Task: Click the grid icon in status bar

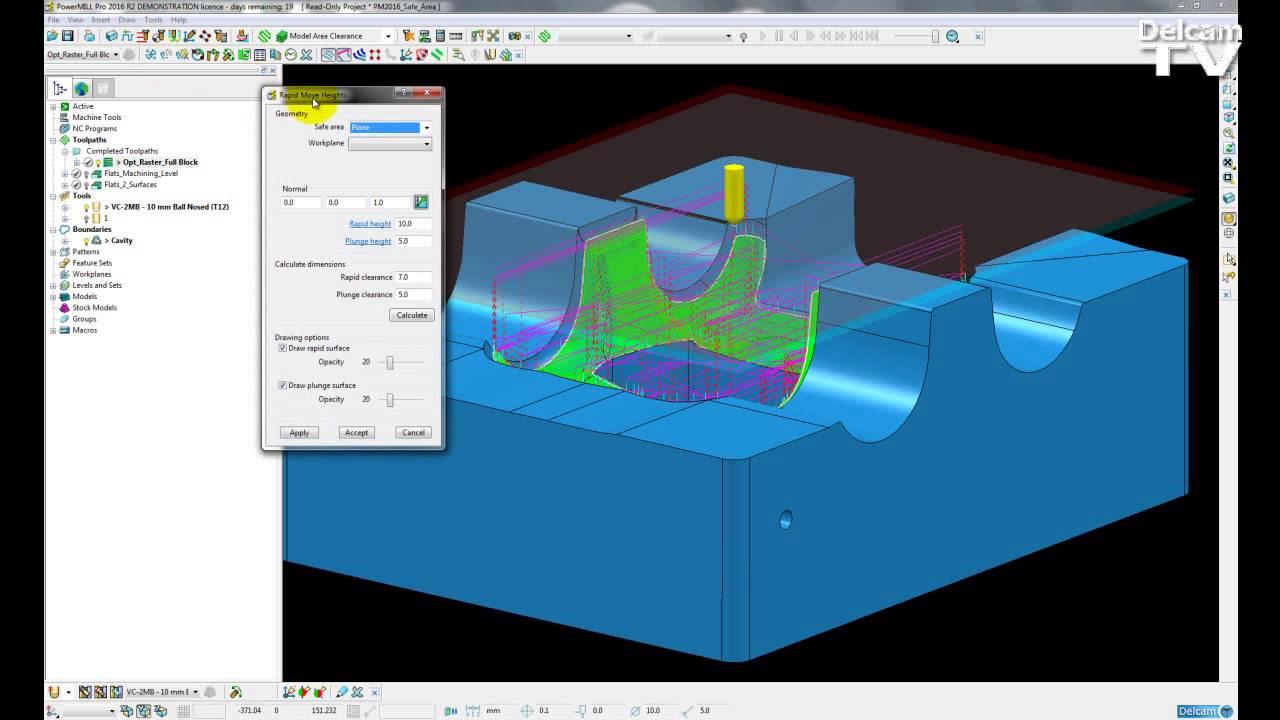Action: click(183, 711)
